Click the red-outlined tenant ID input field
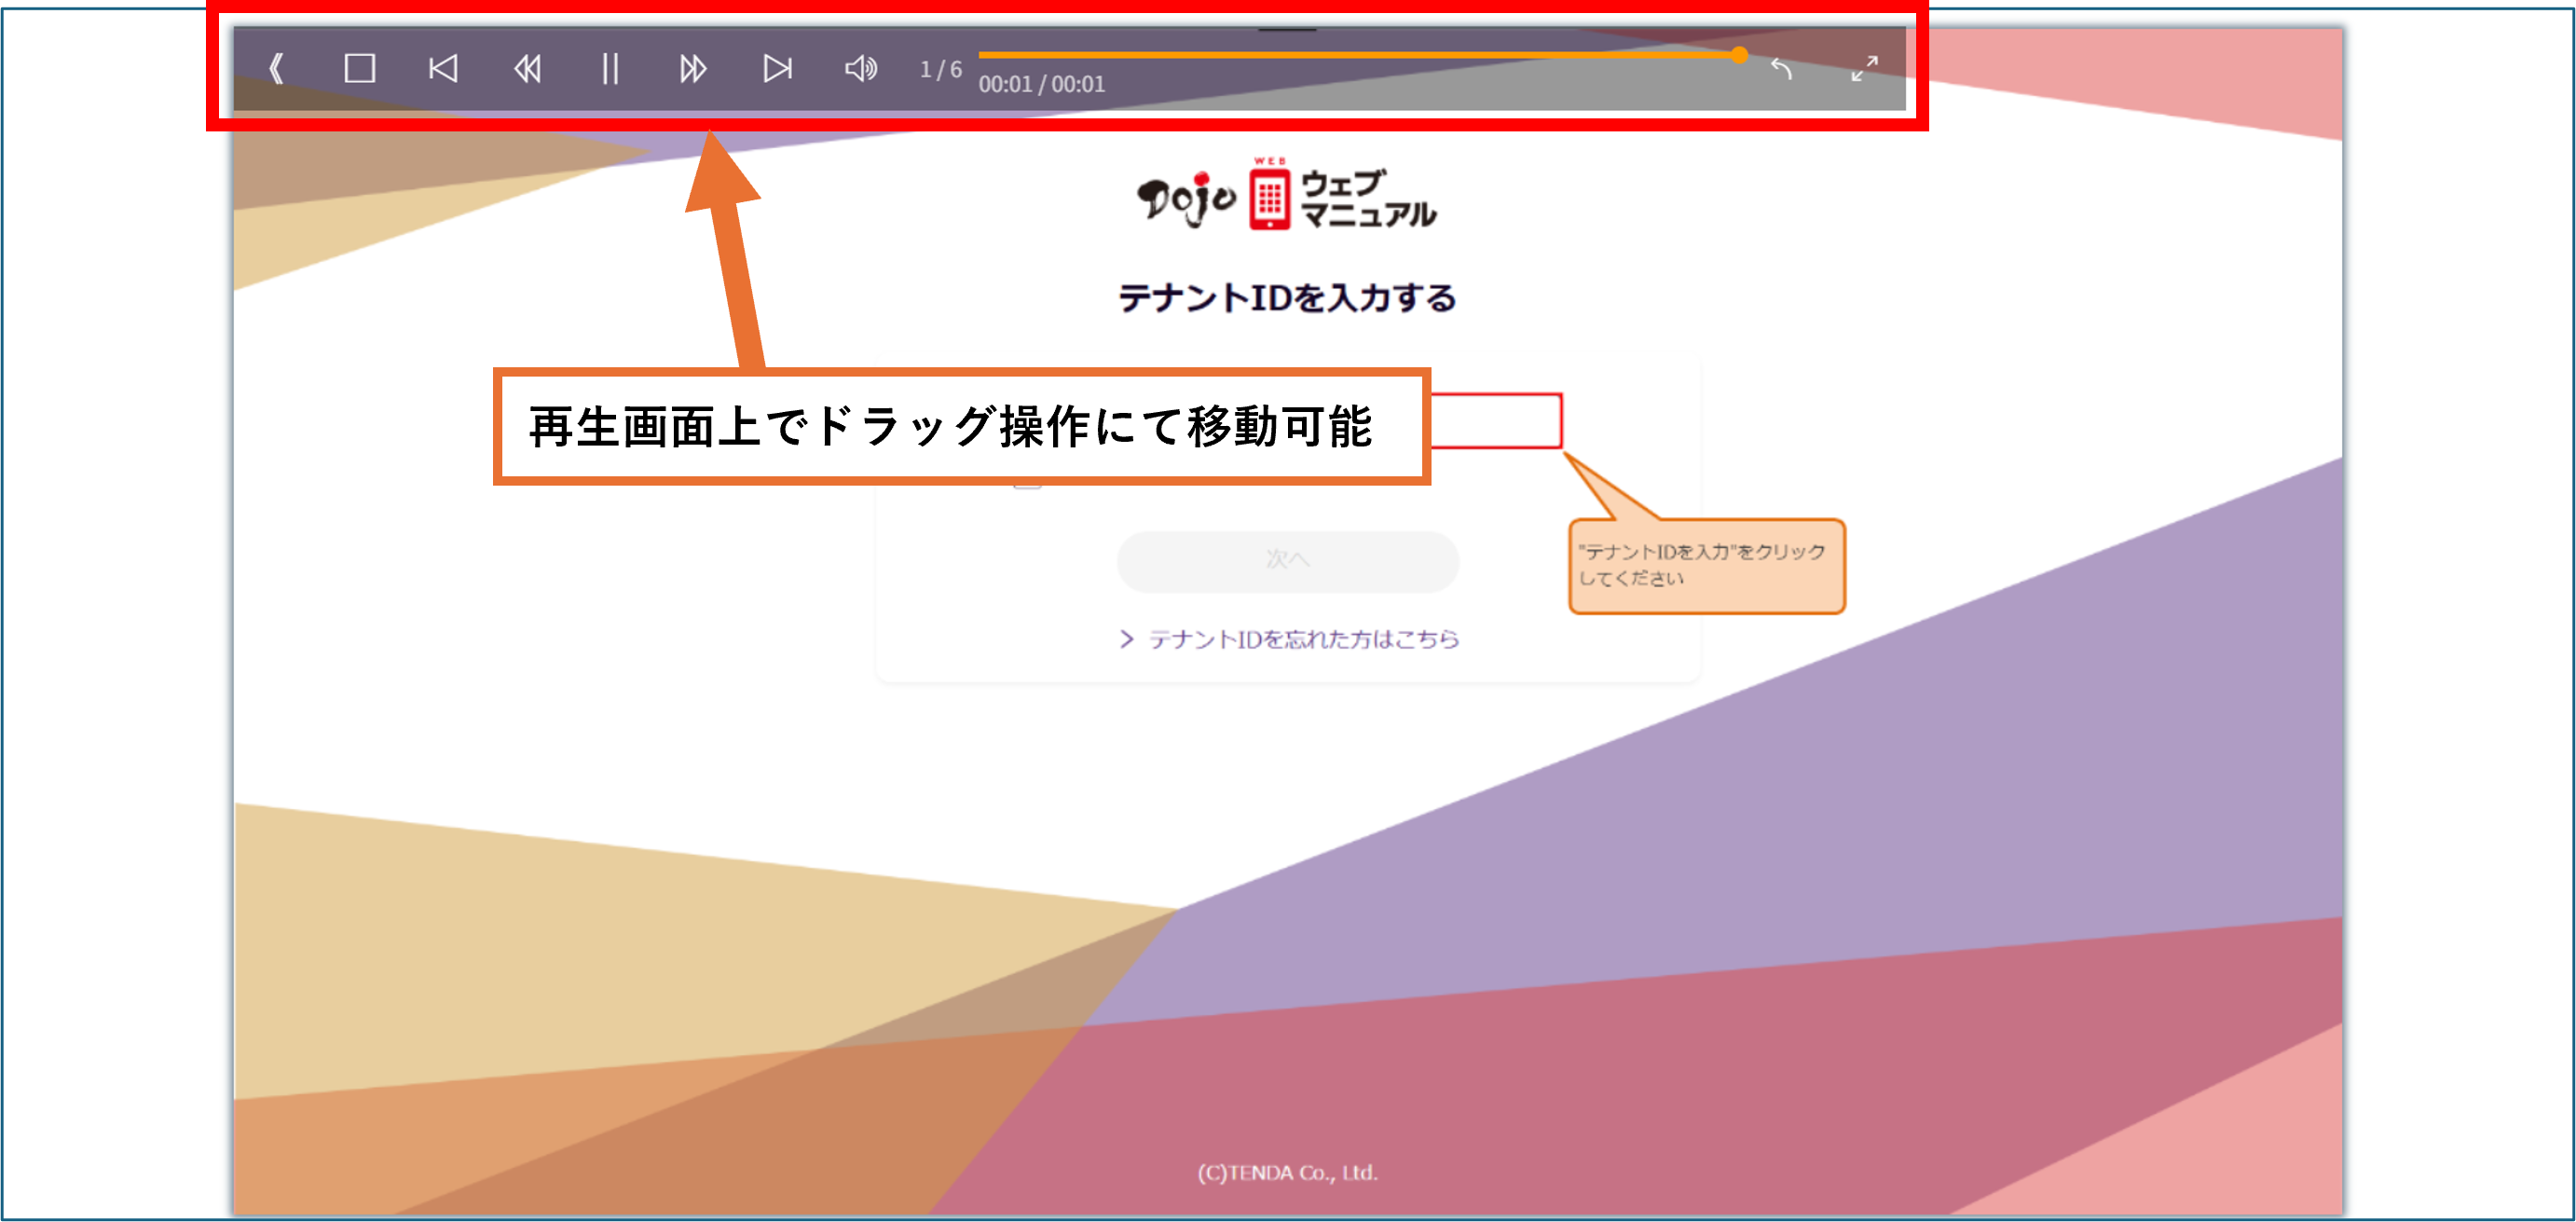Screen dimensions: 2576x1222 [1496, 421]
